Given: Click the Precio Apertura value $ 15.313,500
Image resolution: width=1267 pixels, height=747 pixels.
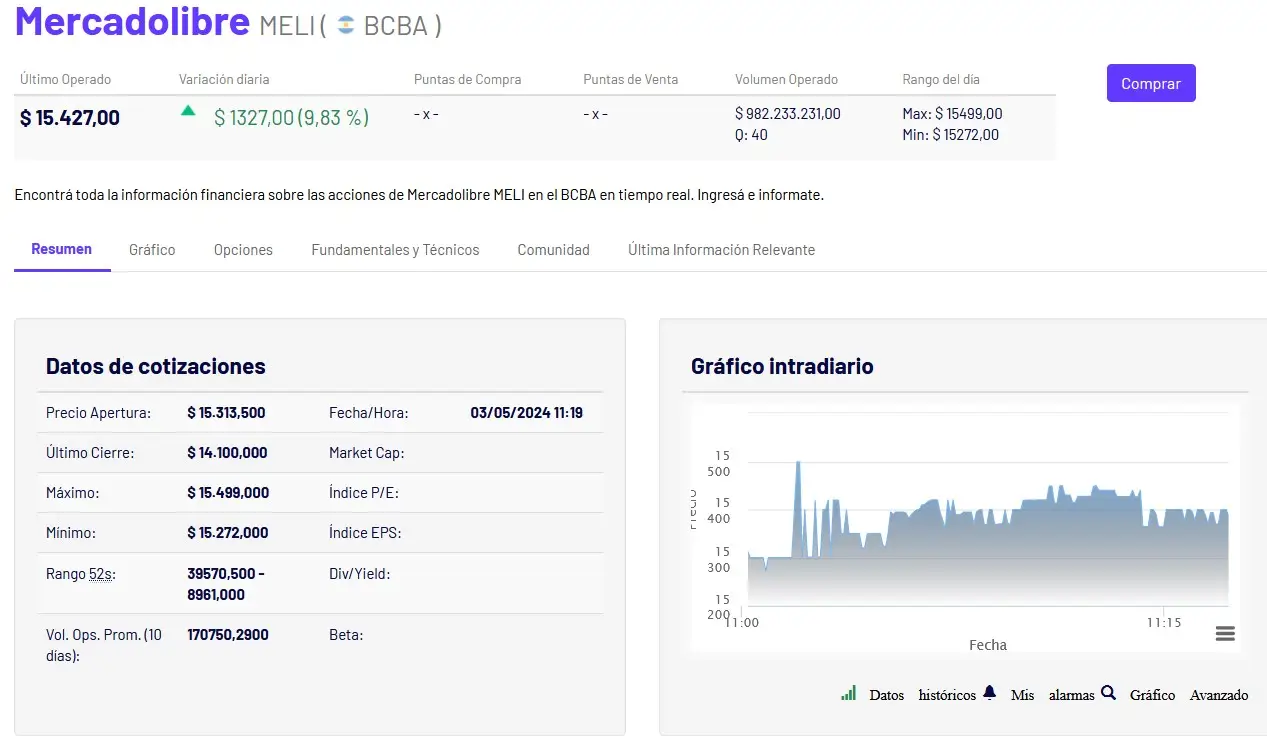Looking at the screenshot, I should [226, 413].
